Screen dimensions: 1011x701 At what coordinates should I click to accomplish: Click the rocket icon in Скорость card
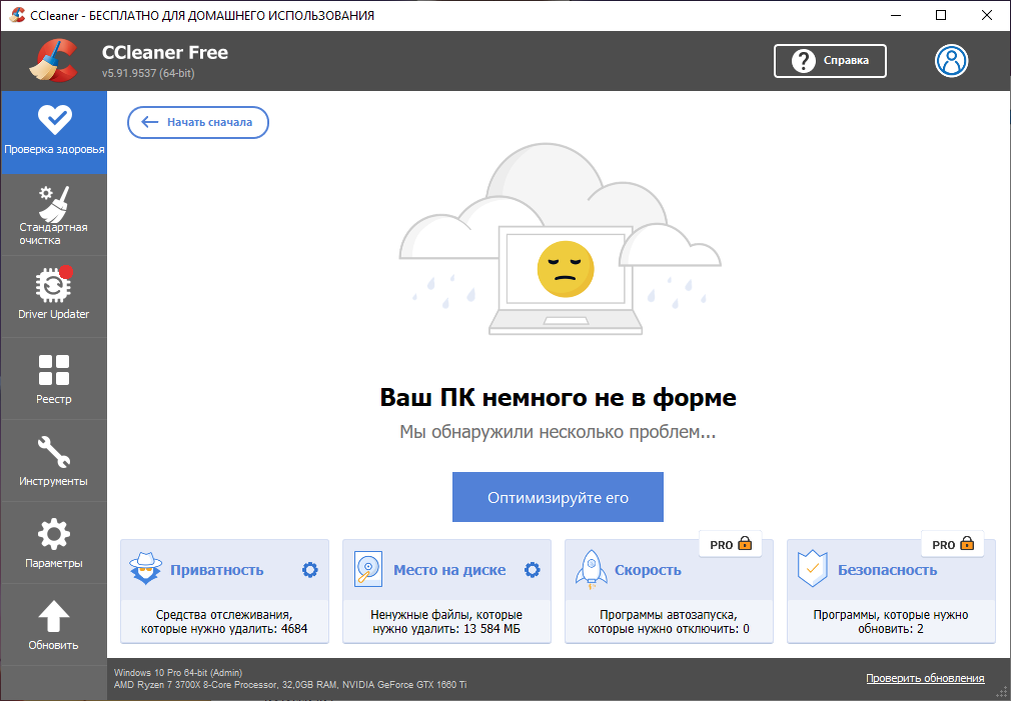591,569
